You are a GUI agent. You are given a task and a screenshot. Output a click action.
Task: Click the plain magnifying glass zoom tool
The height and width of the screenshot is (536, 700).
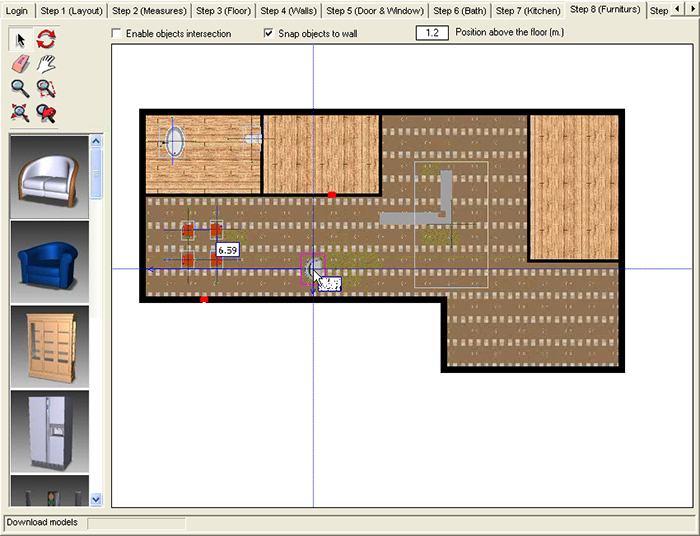click(x=20, y=88)
